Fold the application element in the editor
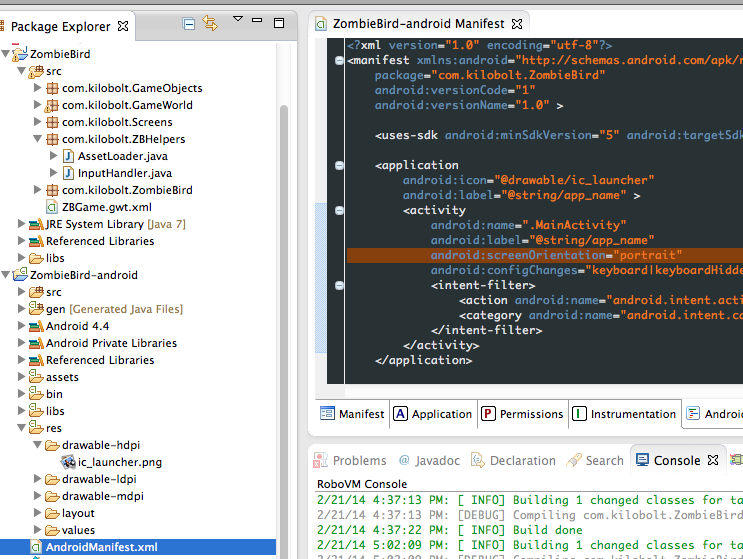Viewport: 743px width, 559px height. tap(339, 165)
